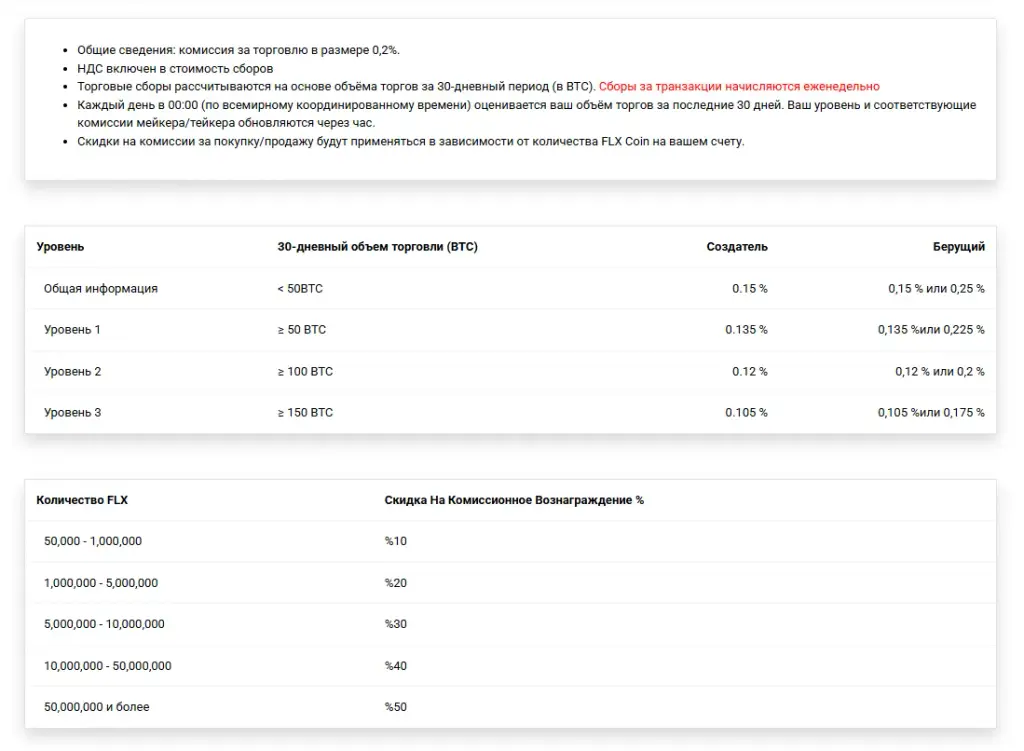Screen dimensions: 1024x751
Task: Select the Уровень 1 row label
Action: coord(72,329)
